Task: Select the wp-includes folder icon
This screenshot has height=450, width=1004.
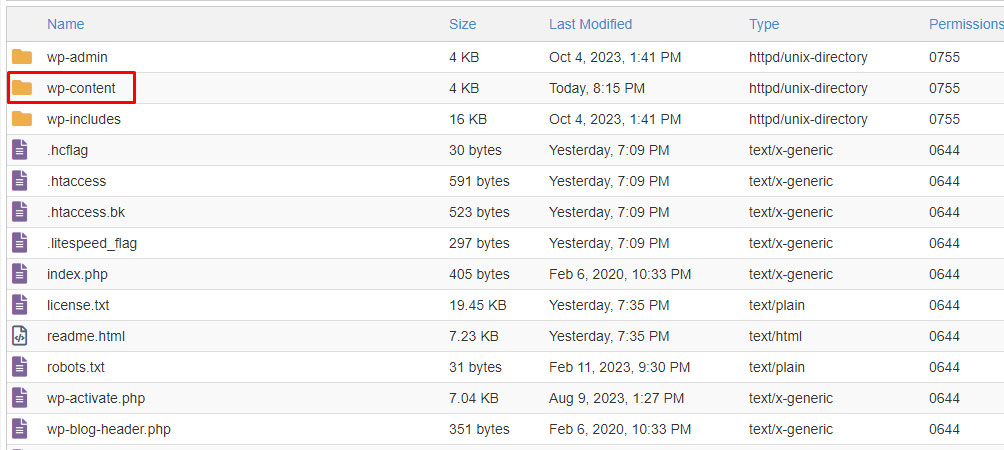Action: tap(22, 119)
